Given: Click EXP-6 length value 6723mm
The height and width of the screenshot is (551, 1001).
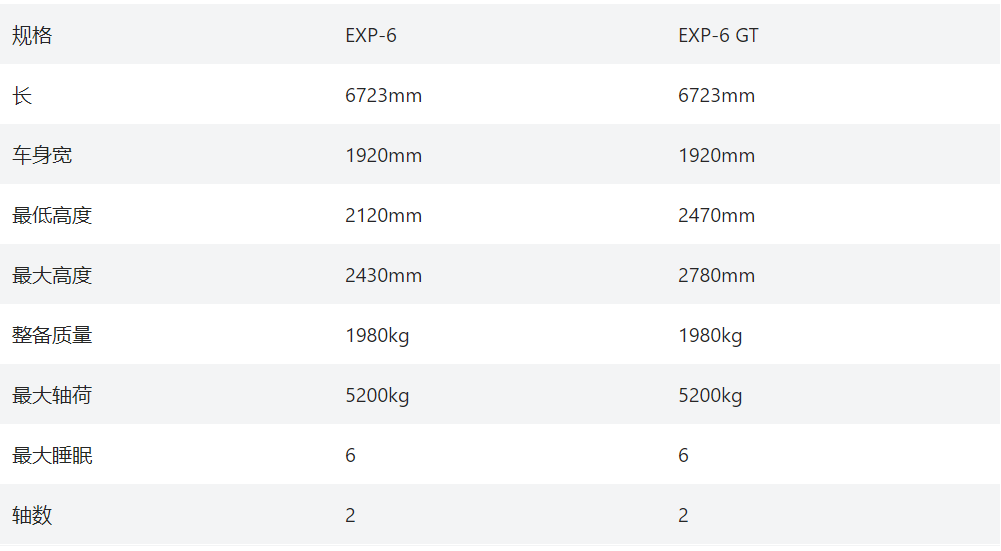Looking at the screenshot, I should click(383, 96).
